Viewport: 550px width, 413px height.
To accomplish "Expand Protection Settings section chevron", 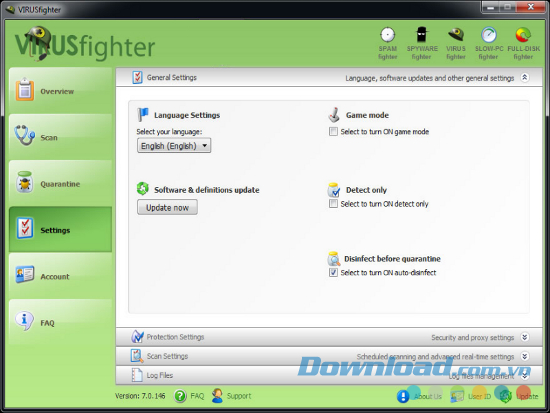I will (x=524, y=337).
